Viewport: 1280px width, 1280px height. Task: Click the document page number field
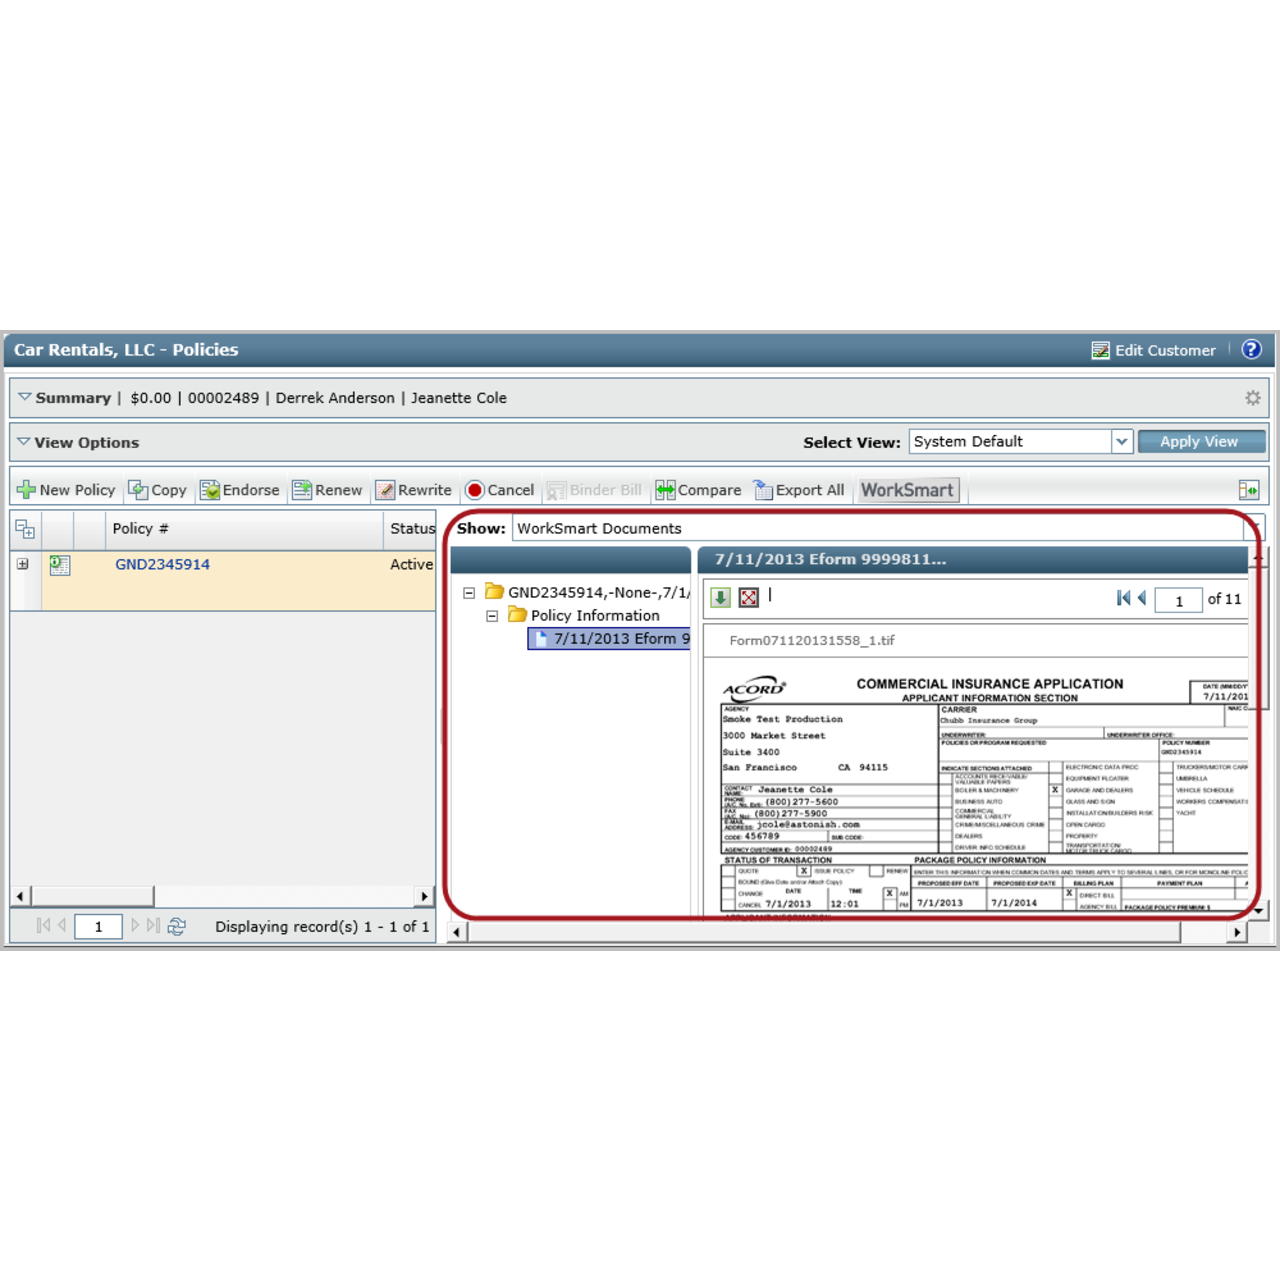click(x=1179, y=599)
